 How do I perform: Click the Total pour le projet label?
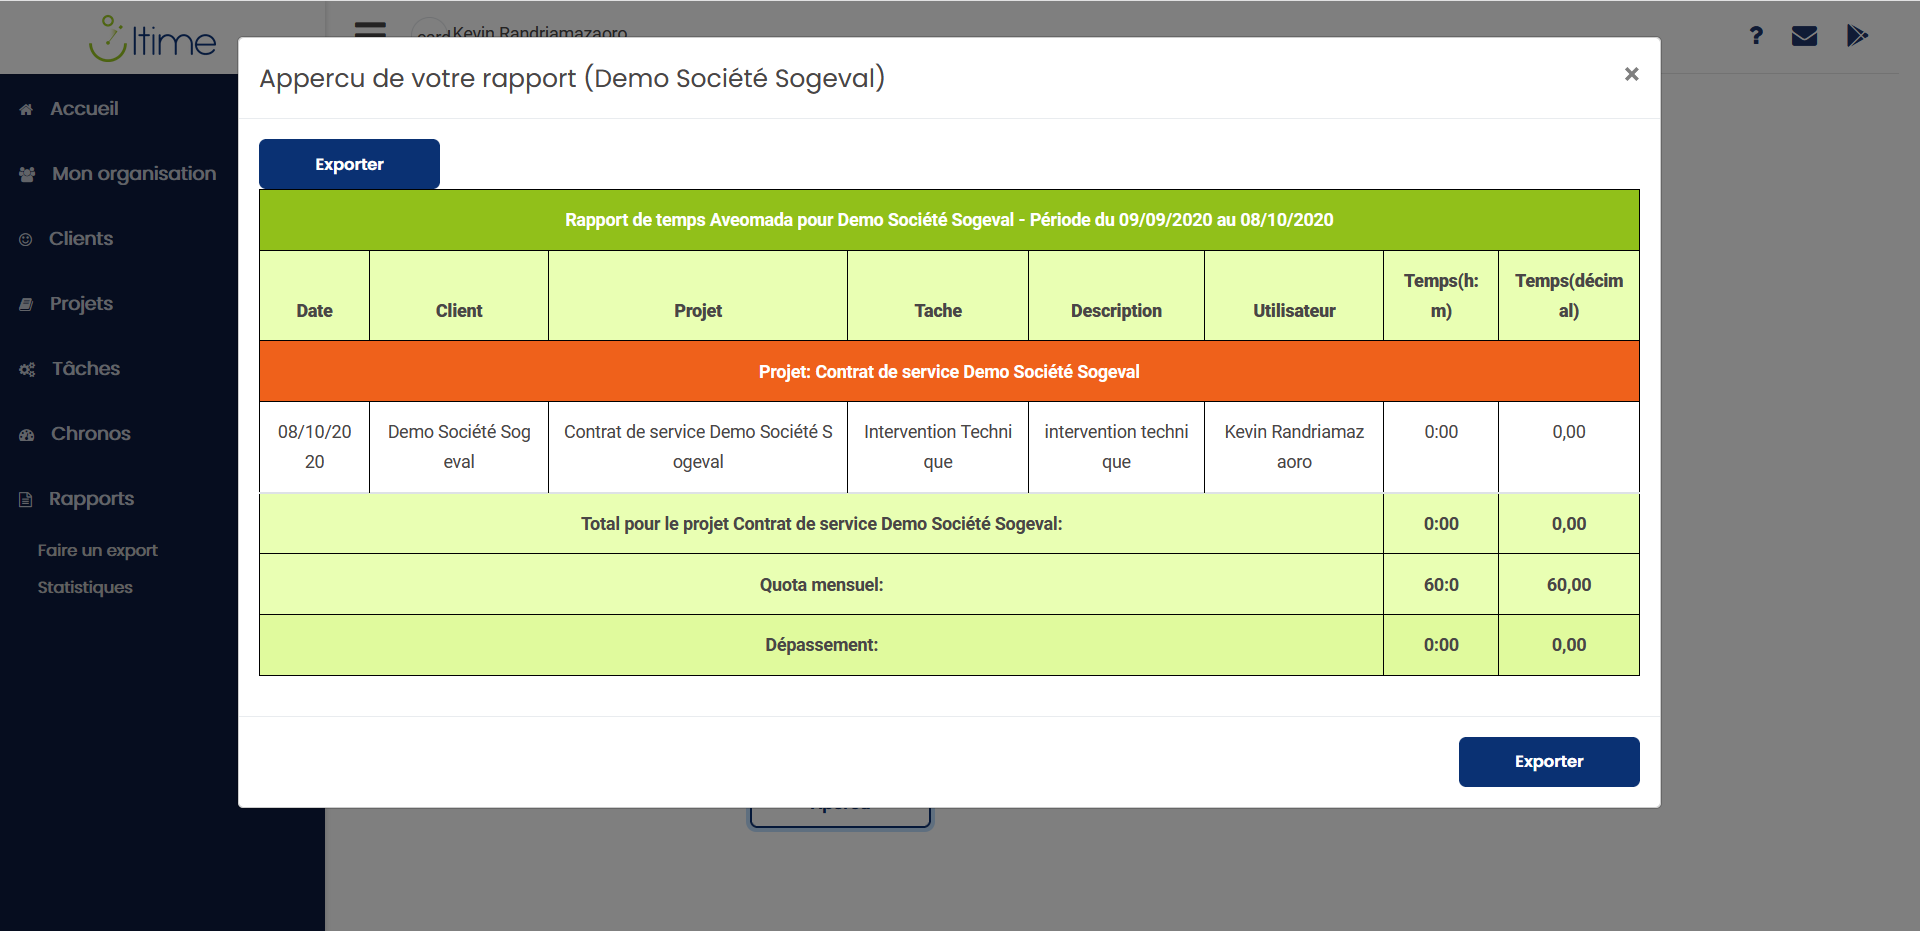click(821, 524)
